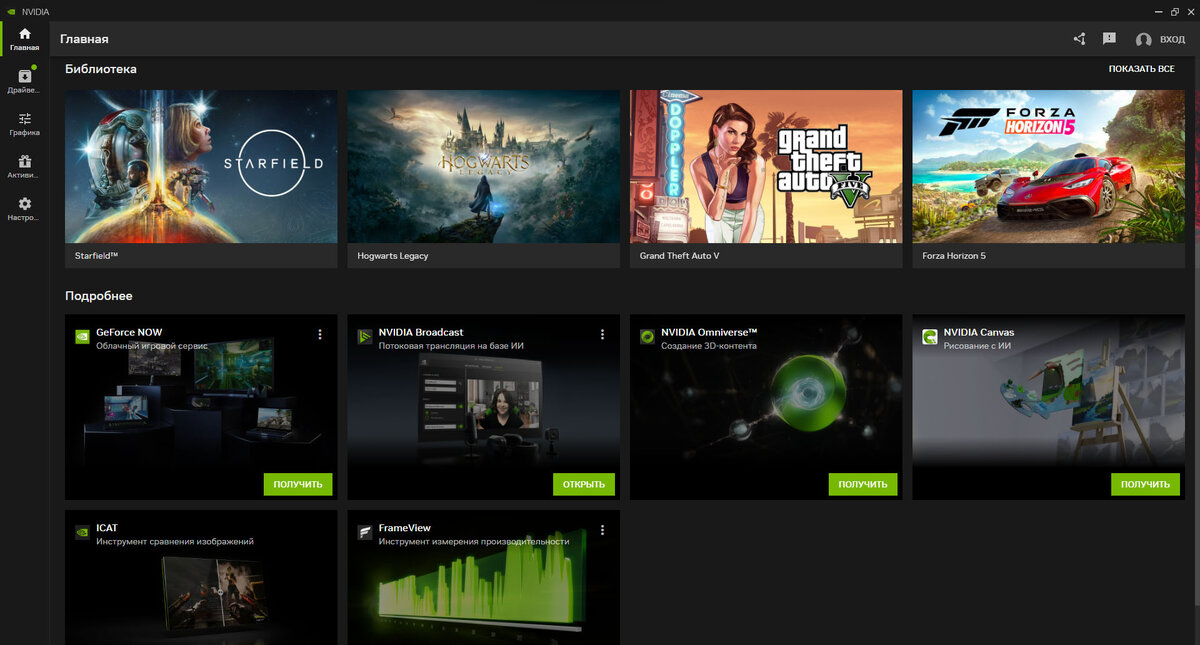Image resolution: width=1200 pixels, height=645 pixels.
Task: Open the Grand Theft Auto V thumbnail
Action: 766,166
